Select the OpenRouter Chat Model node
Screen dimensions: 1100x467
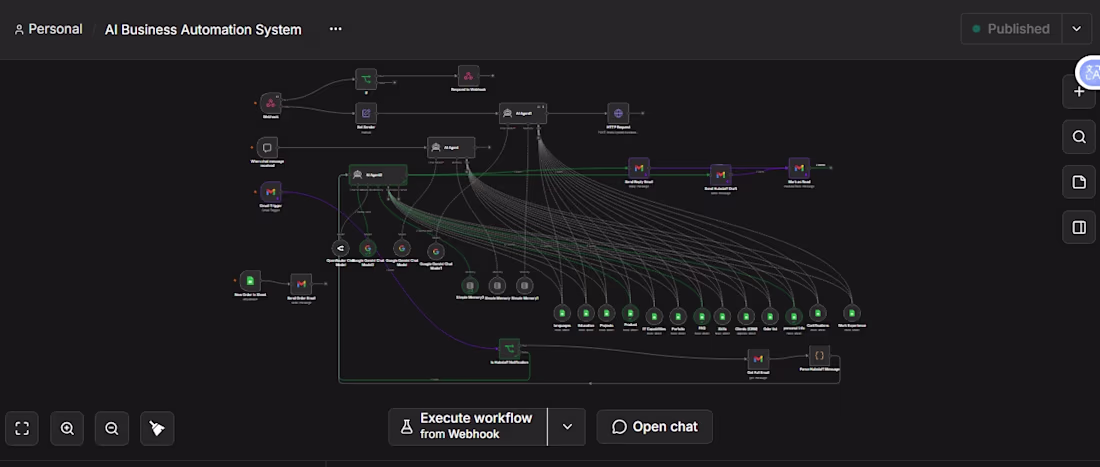(x=340, y=248)
